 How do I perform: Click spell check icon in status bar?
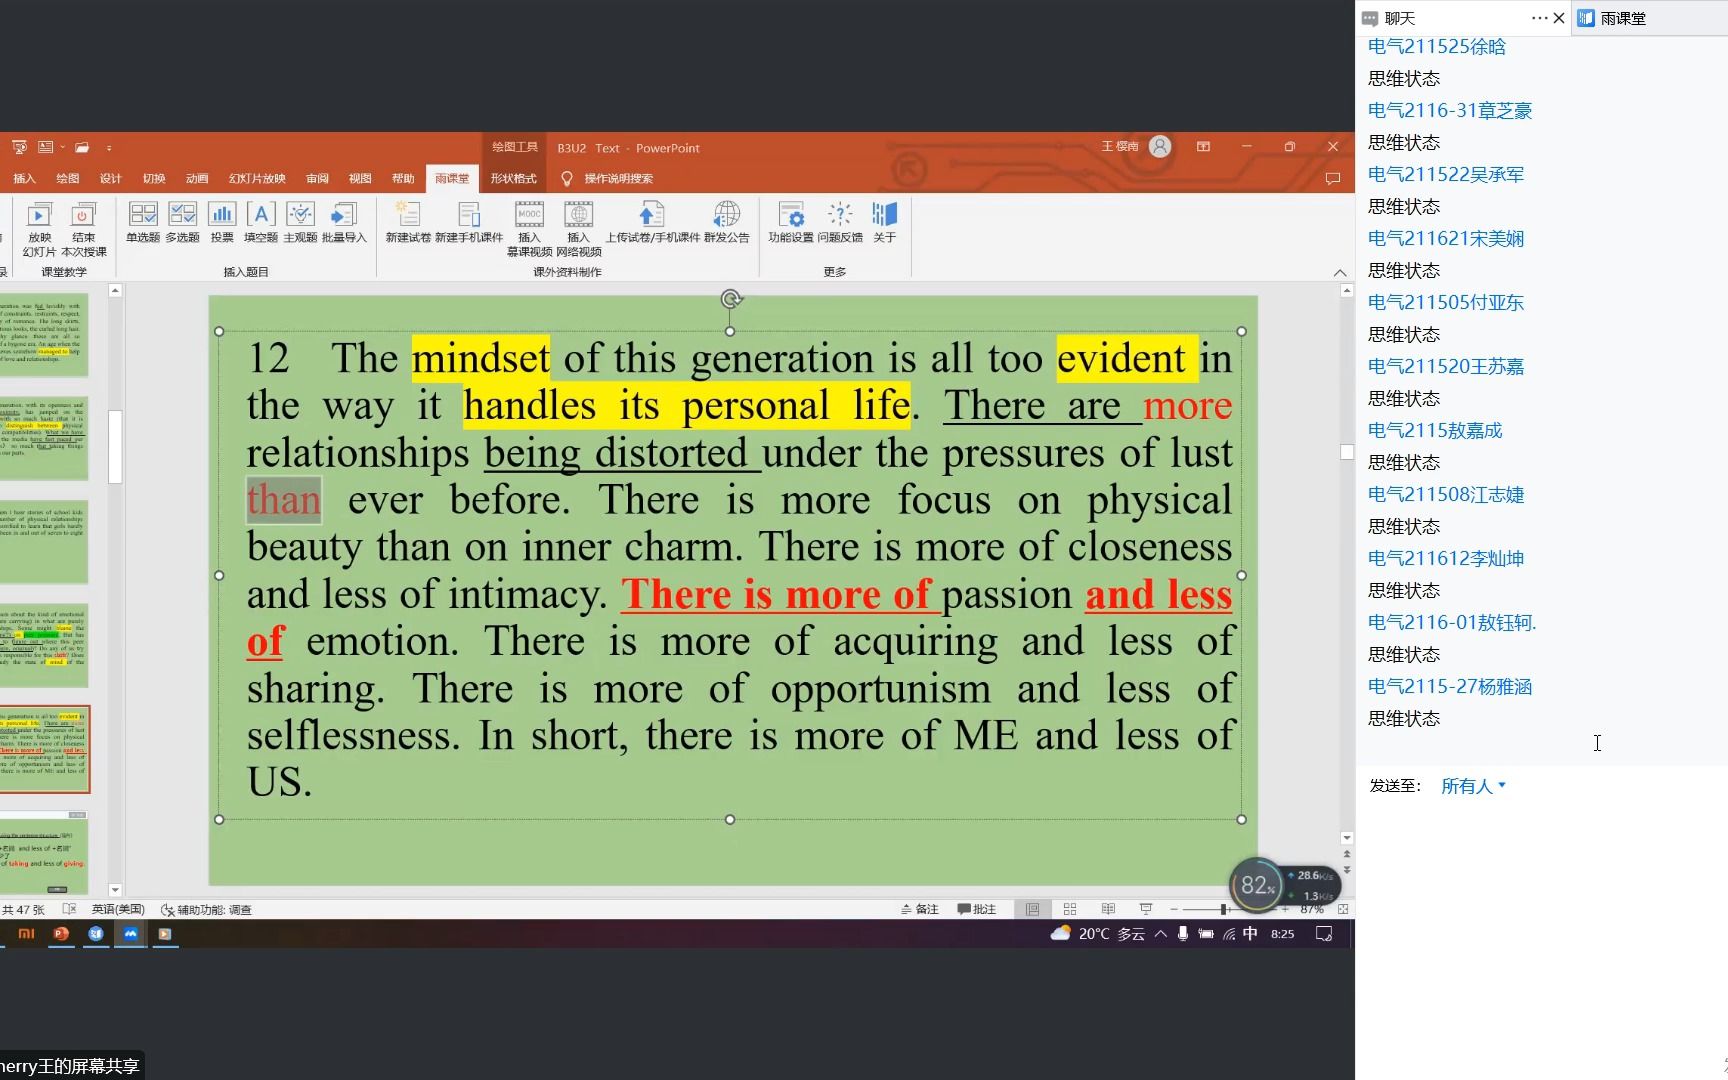(69, 909)
